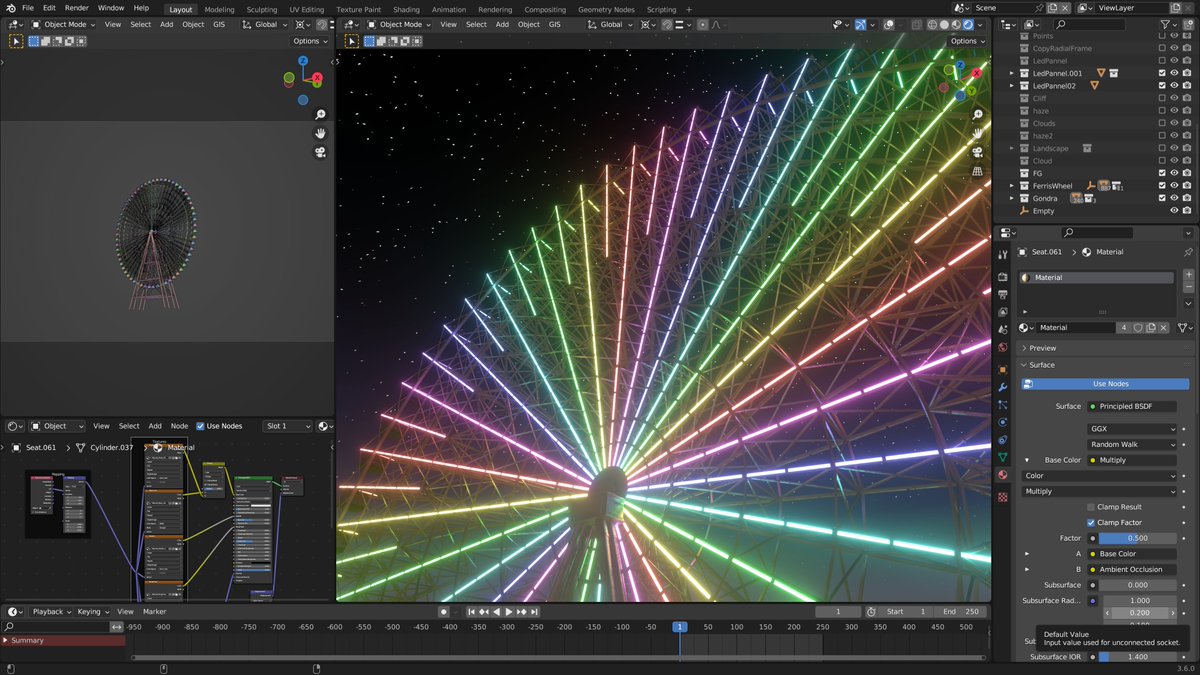
Task: Adjust the Subsurface IOR slider
Action: click(x=1138, y=657)
